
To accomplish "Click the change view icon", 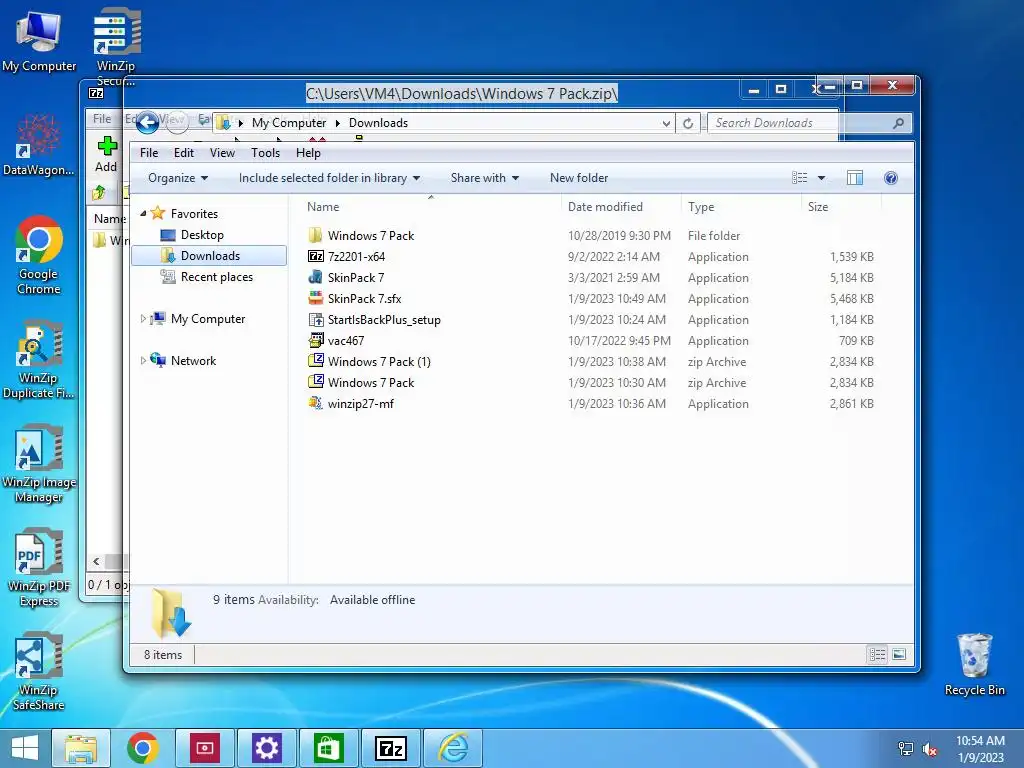I will (799, 178).
